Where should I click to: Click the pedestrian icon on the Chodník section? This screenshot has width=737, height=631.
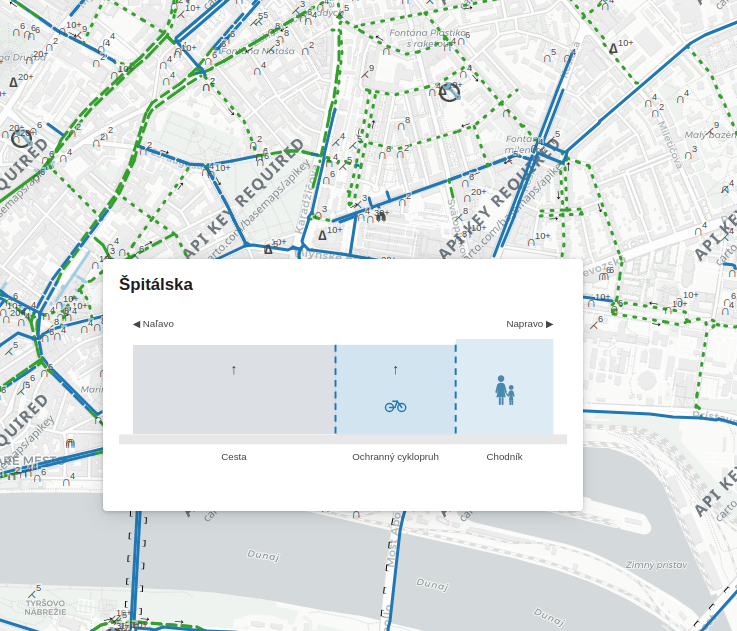(x=504, y=390)
